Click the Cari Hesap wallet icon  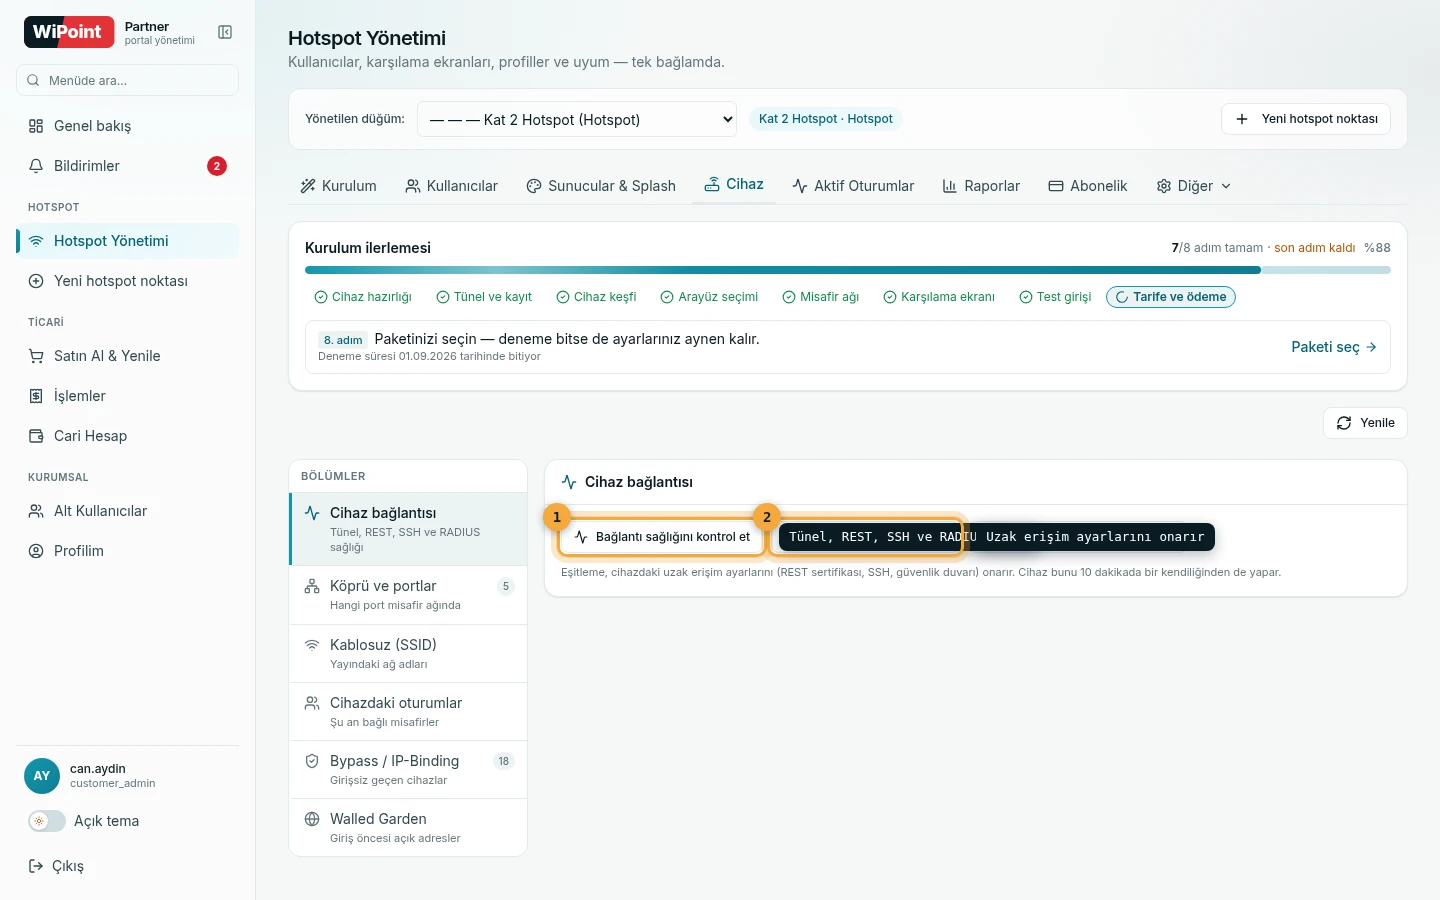pyautogui.click(x=36, y=436)
